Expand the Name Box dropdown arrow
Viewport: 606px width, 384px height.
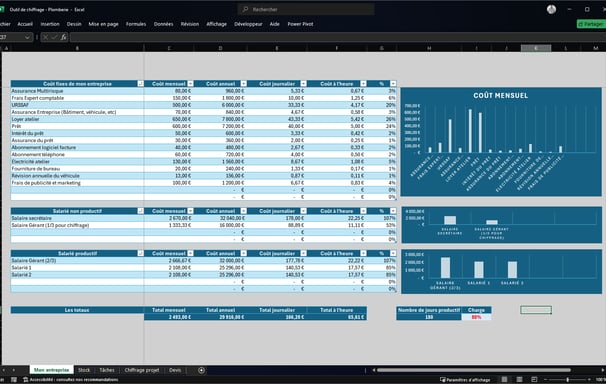pos(27,37)
